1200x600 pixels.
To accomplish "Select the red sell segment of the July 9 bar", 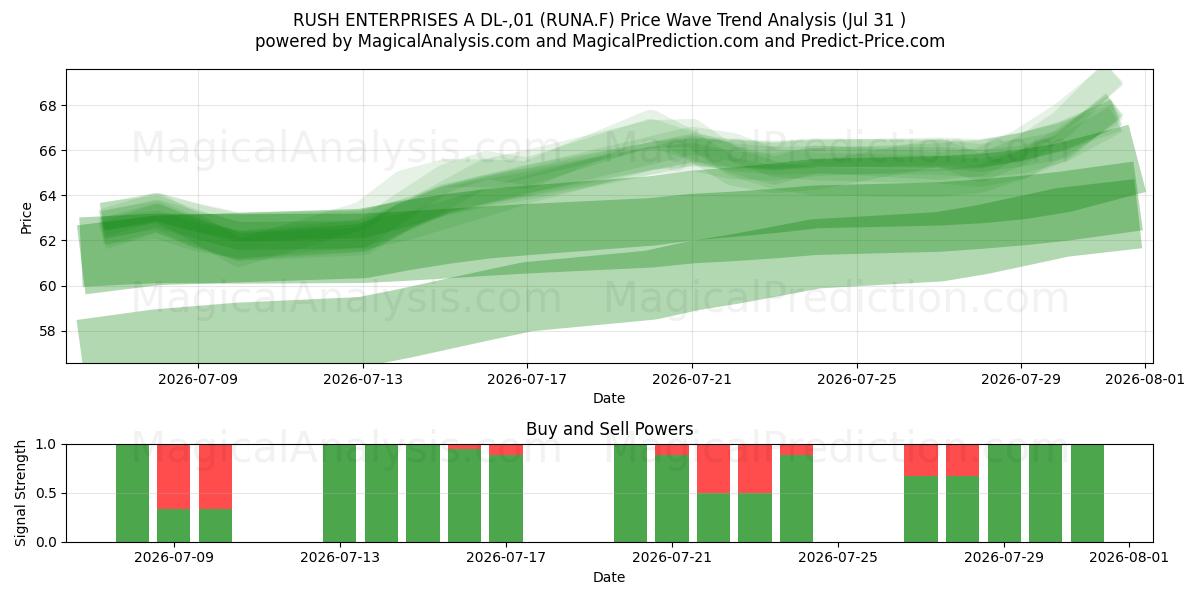I will tap(174, 477).
